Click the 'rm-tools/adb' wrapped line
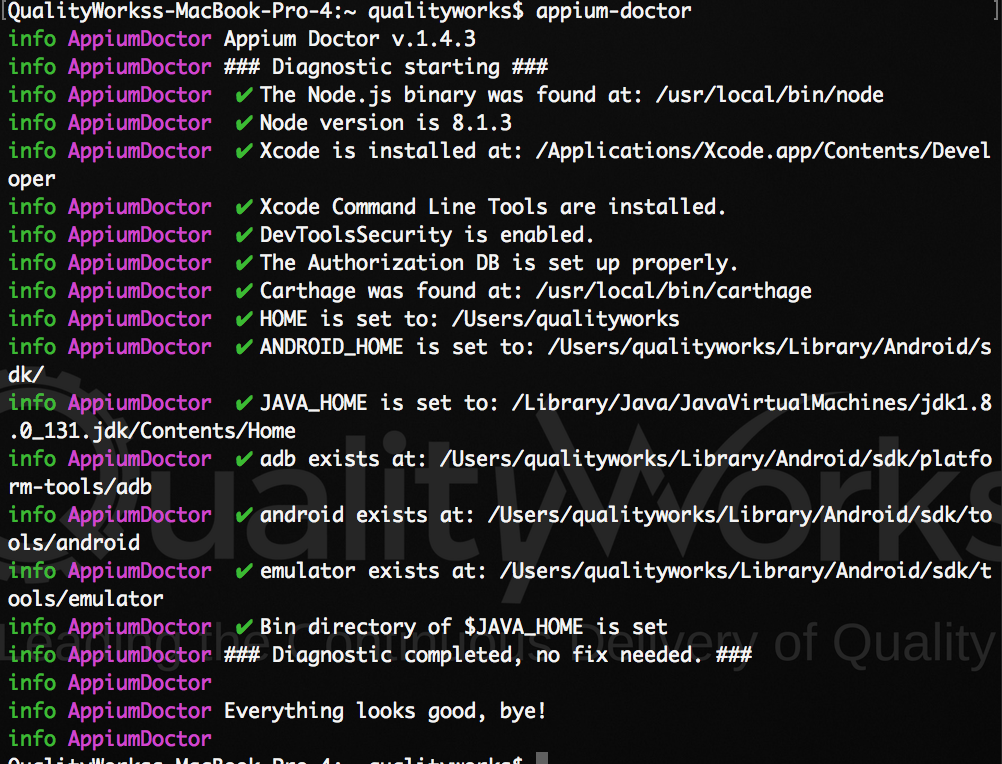This screenshot has width=1002, height=764. [80, 487]
